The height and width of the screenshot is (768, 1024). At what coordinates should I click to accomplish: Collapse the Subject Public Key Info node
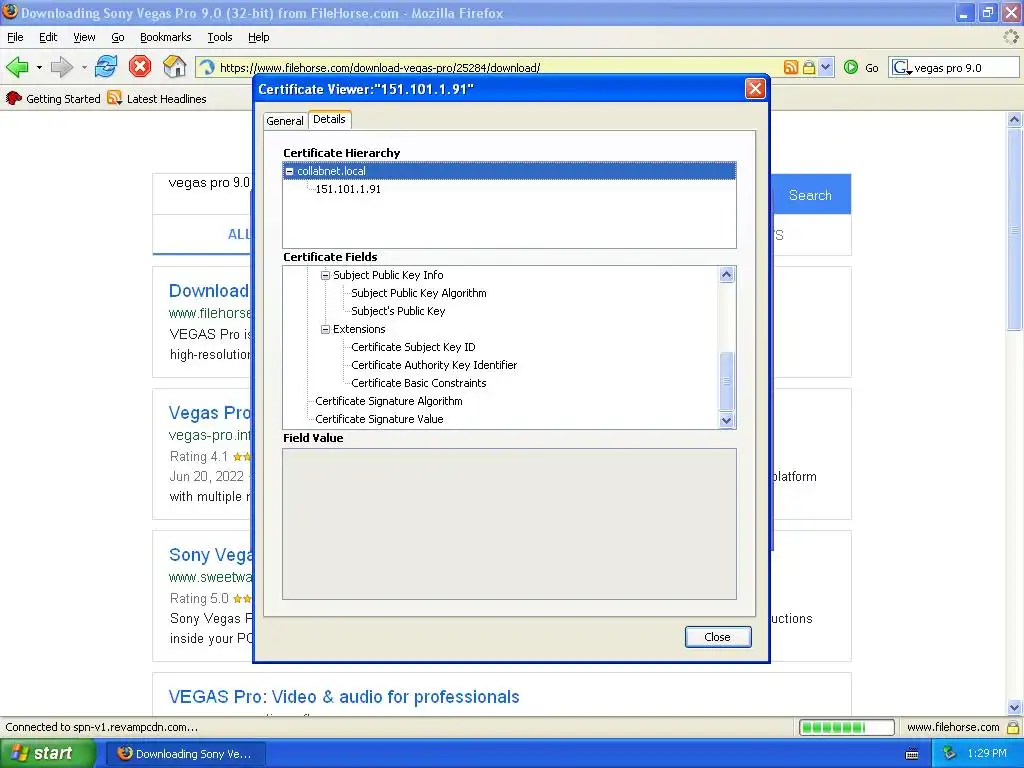point(325,275)
